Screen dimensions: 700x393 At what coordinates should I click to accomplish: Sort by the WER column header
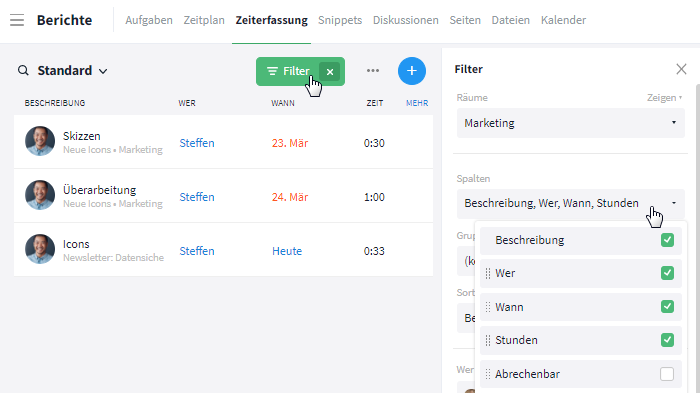187,103
